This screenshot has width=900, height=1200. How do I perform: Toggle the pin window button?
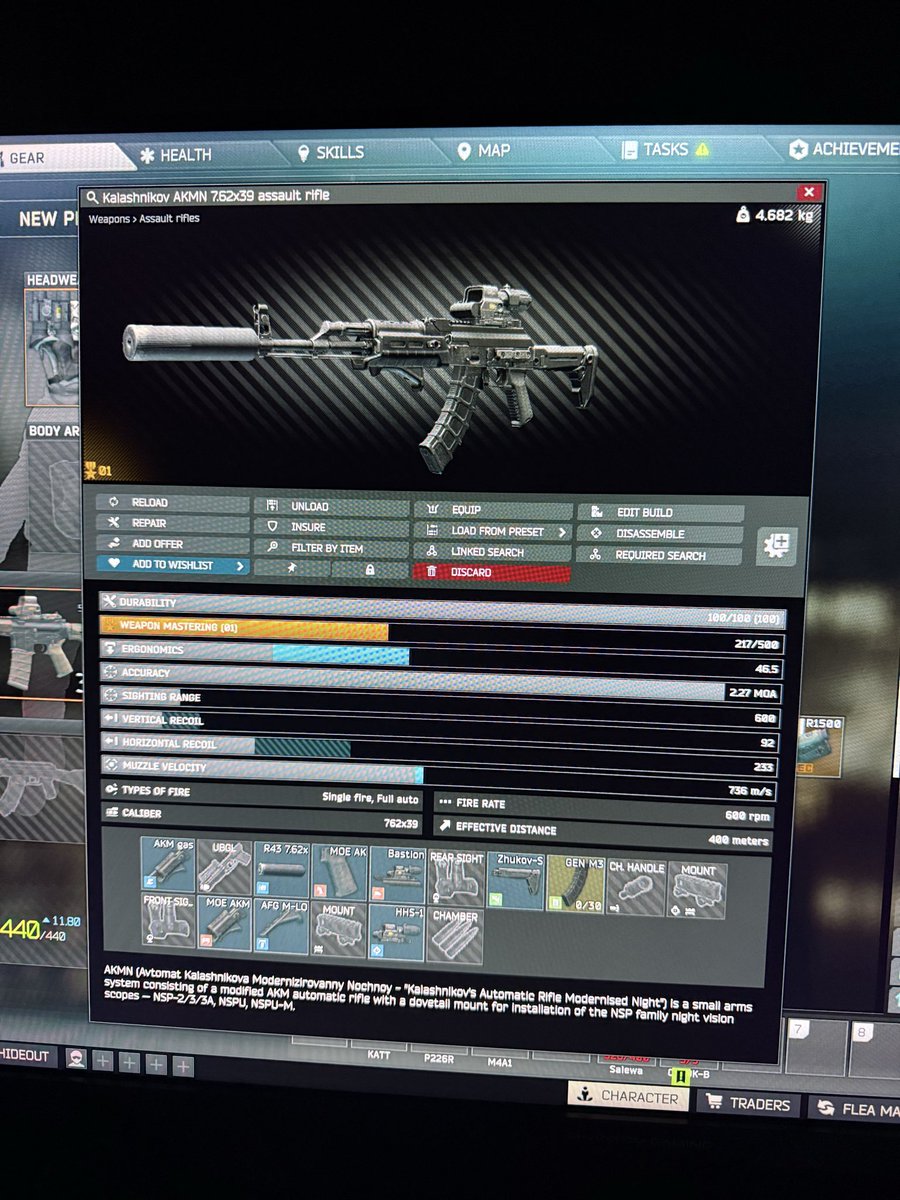(291, 568)
